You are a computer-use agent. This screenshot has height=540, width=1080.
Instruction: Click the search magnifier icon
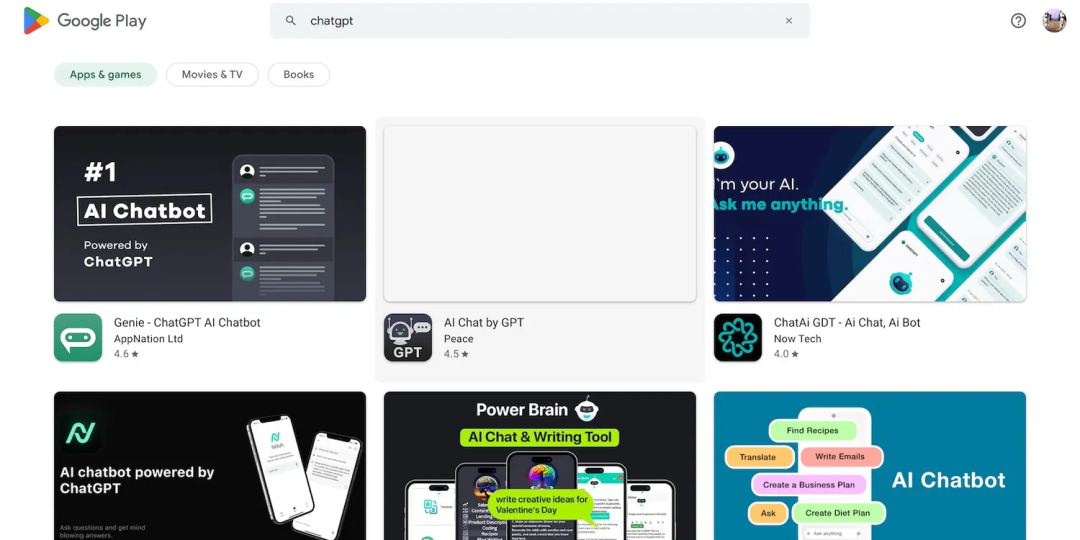pyautogui.click(x=291, y=21)
